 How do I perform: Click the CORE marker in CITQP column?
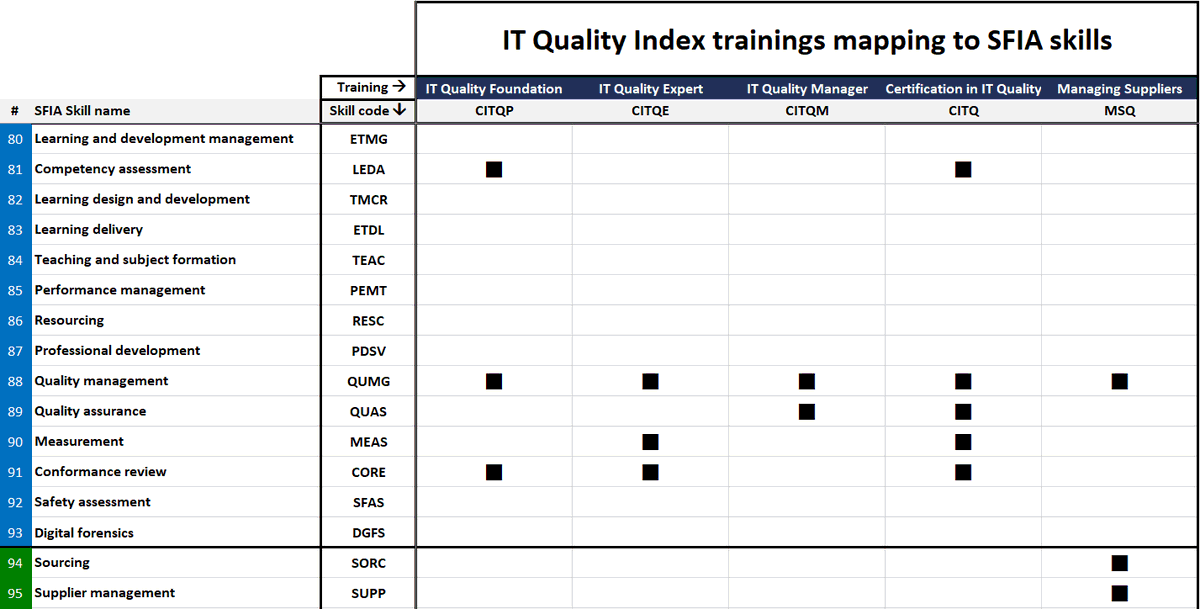[494, 471]
